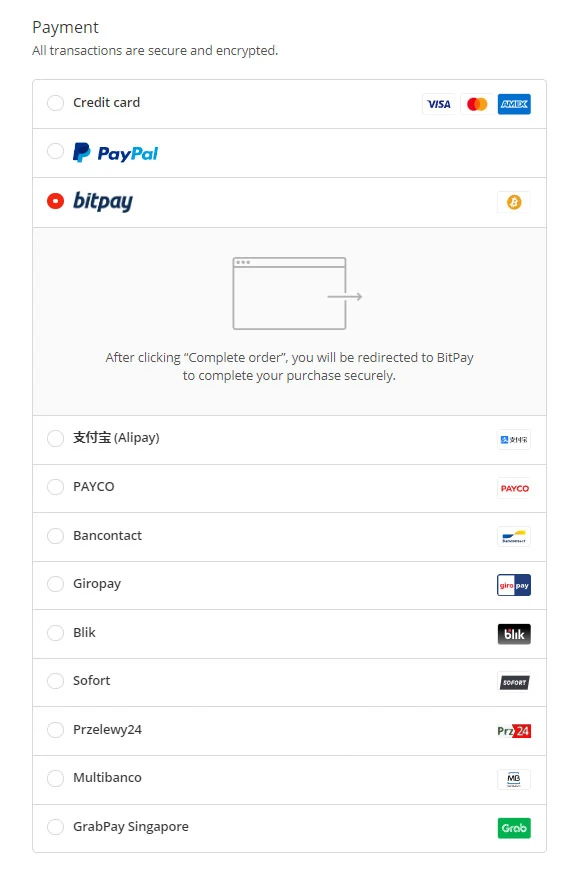Screen dimensions: 569x872
Task: Click the browser redirect illustration
Action: (298, 293)
